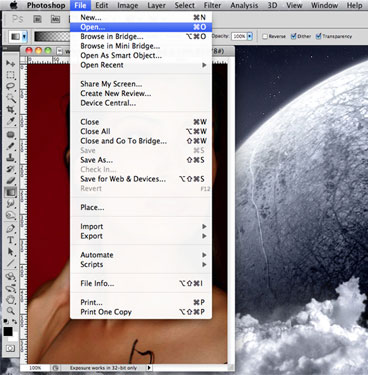Image resolution: width=368 pixels, height=375 pixels.
Task: Click the black foreground color swatch
Action: click(8, 331)
